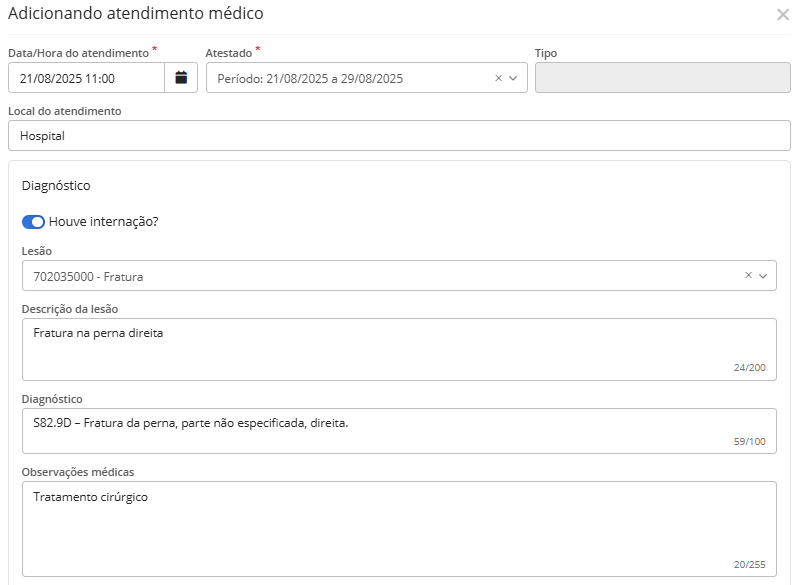Focus the Local do atendimento field
This screenshot has height=585, width=800.
click(399, 136)
